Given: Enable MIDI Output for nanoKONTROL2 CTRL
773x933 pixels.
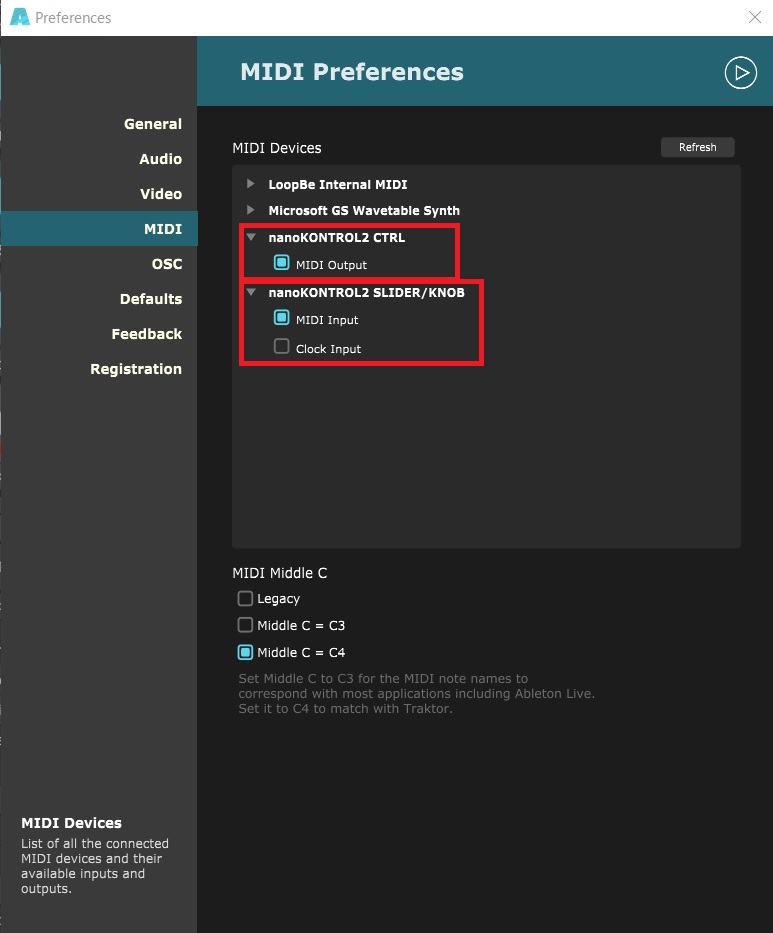Looking at the screenshot, I should (x=281, y=262).
